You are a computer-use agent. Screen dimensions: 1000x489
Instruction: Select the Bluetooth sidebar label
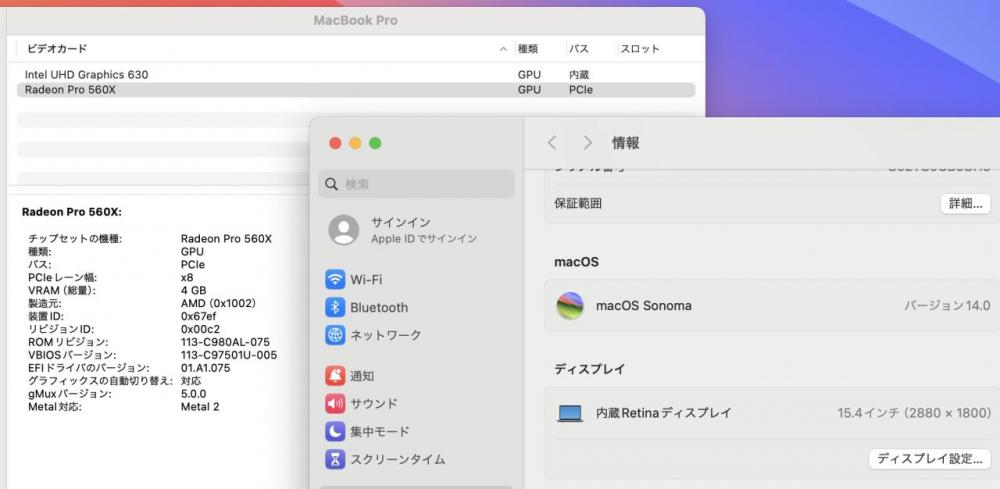tap(379, 307)
